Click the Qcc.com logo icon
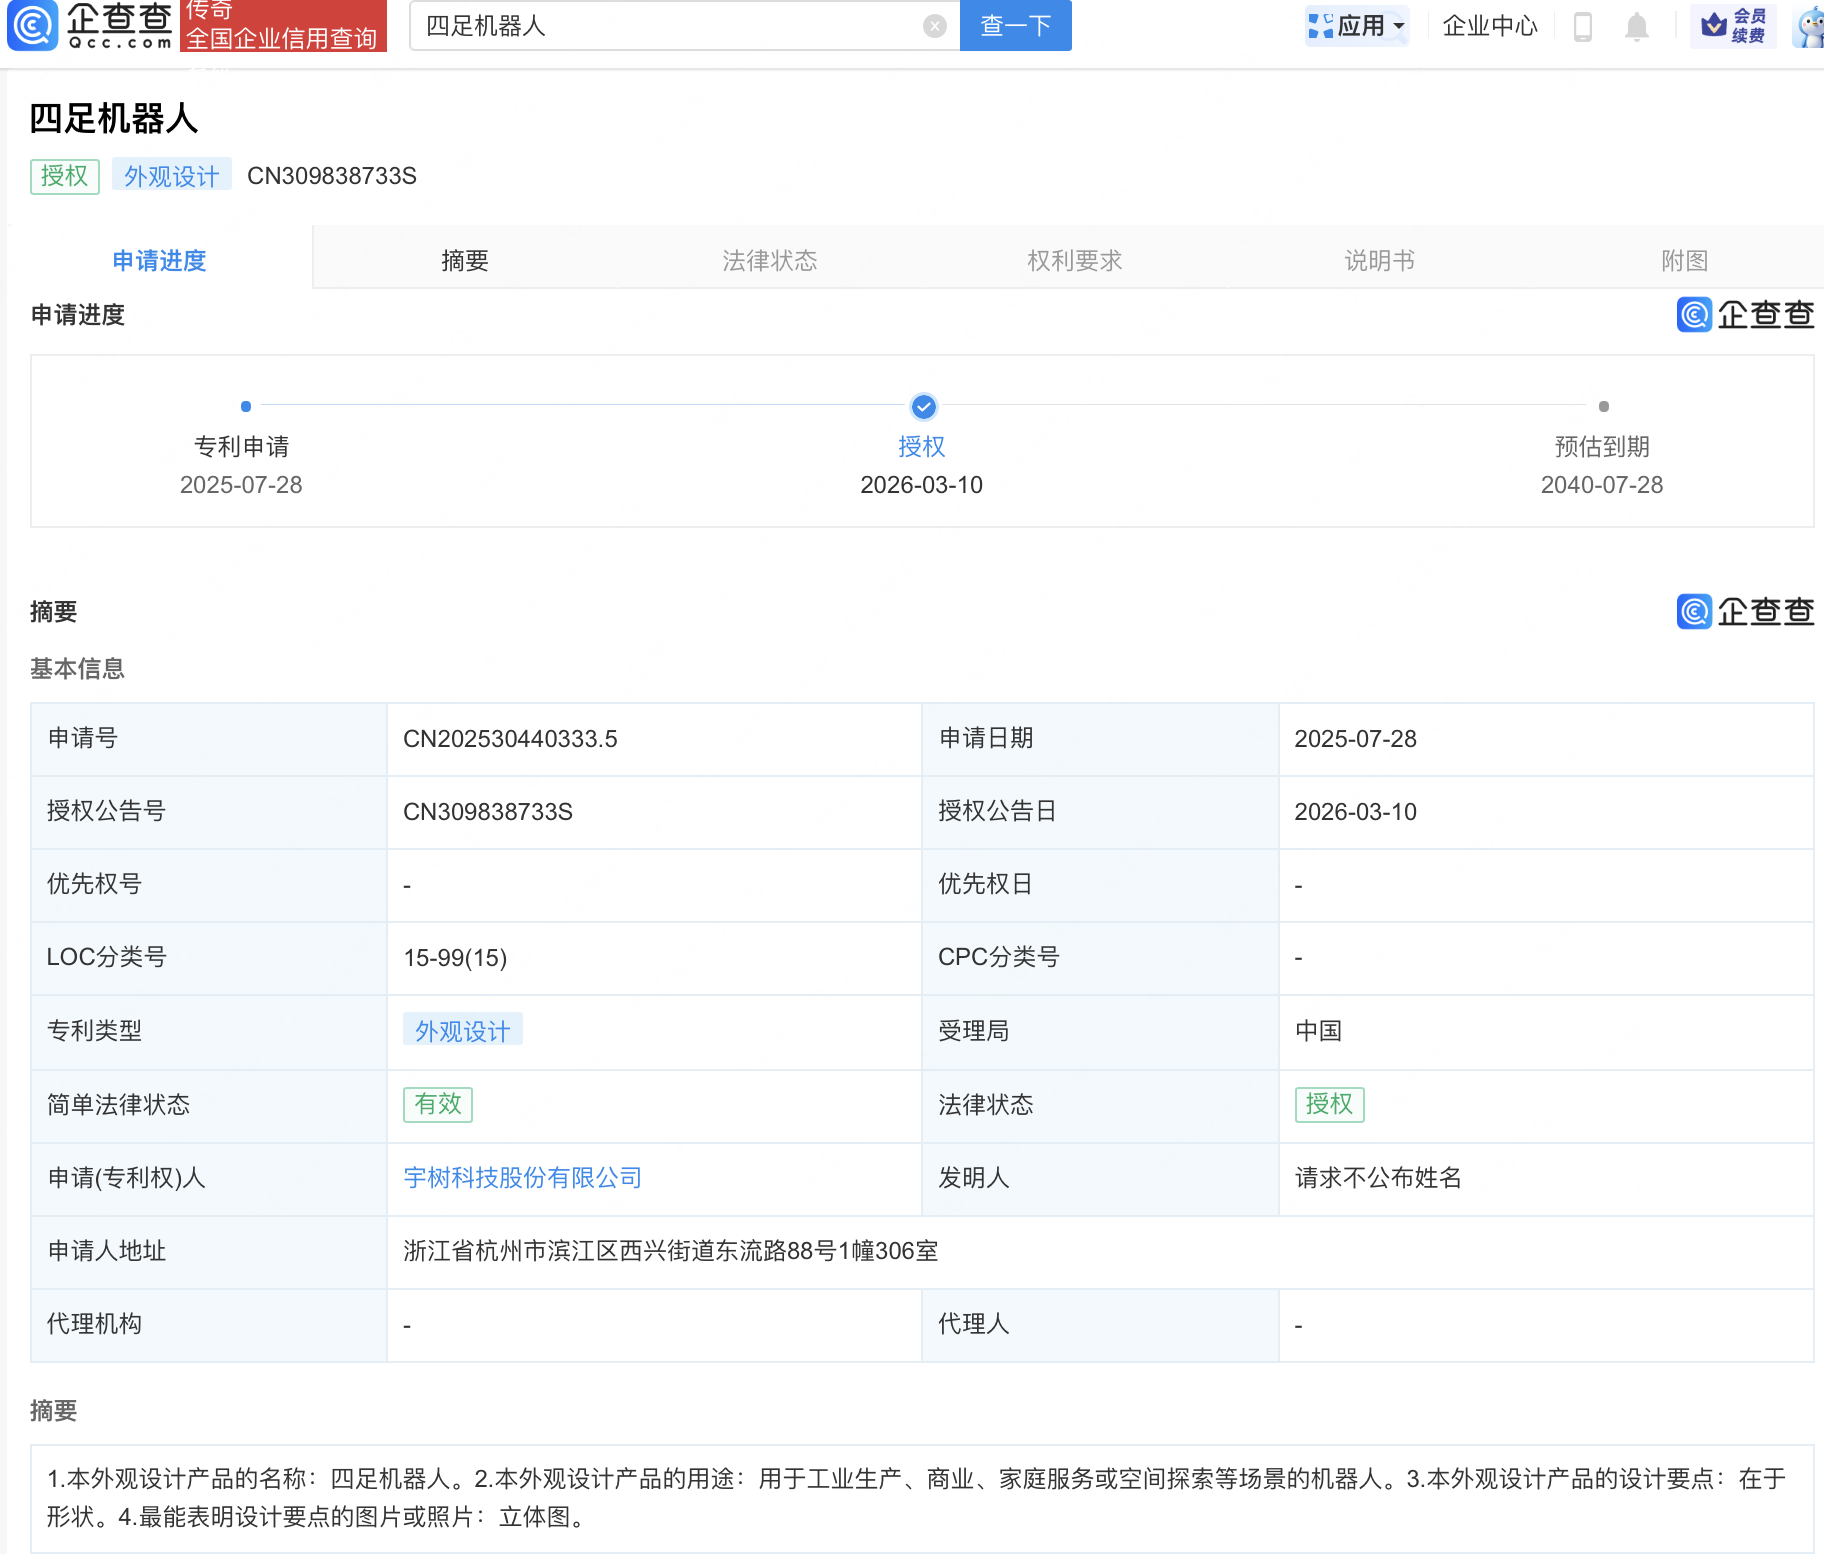This screenshot has width=1824, height=1554. [33, 25]
